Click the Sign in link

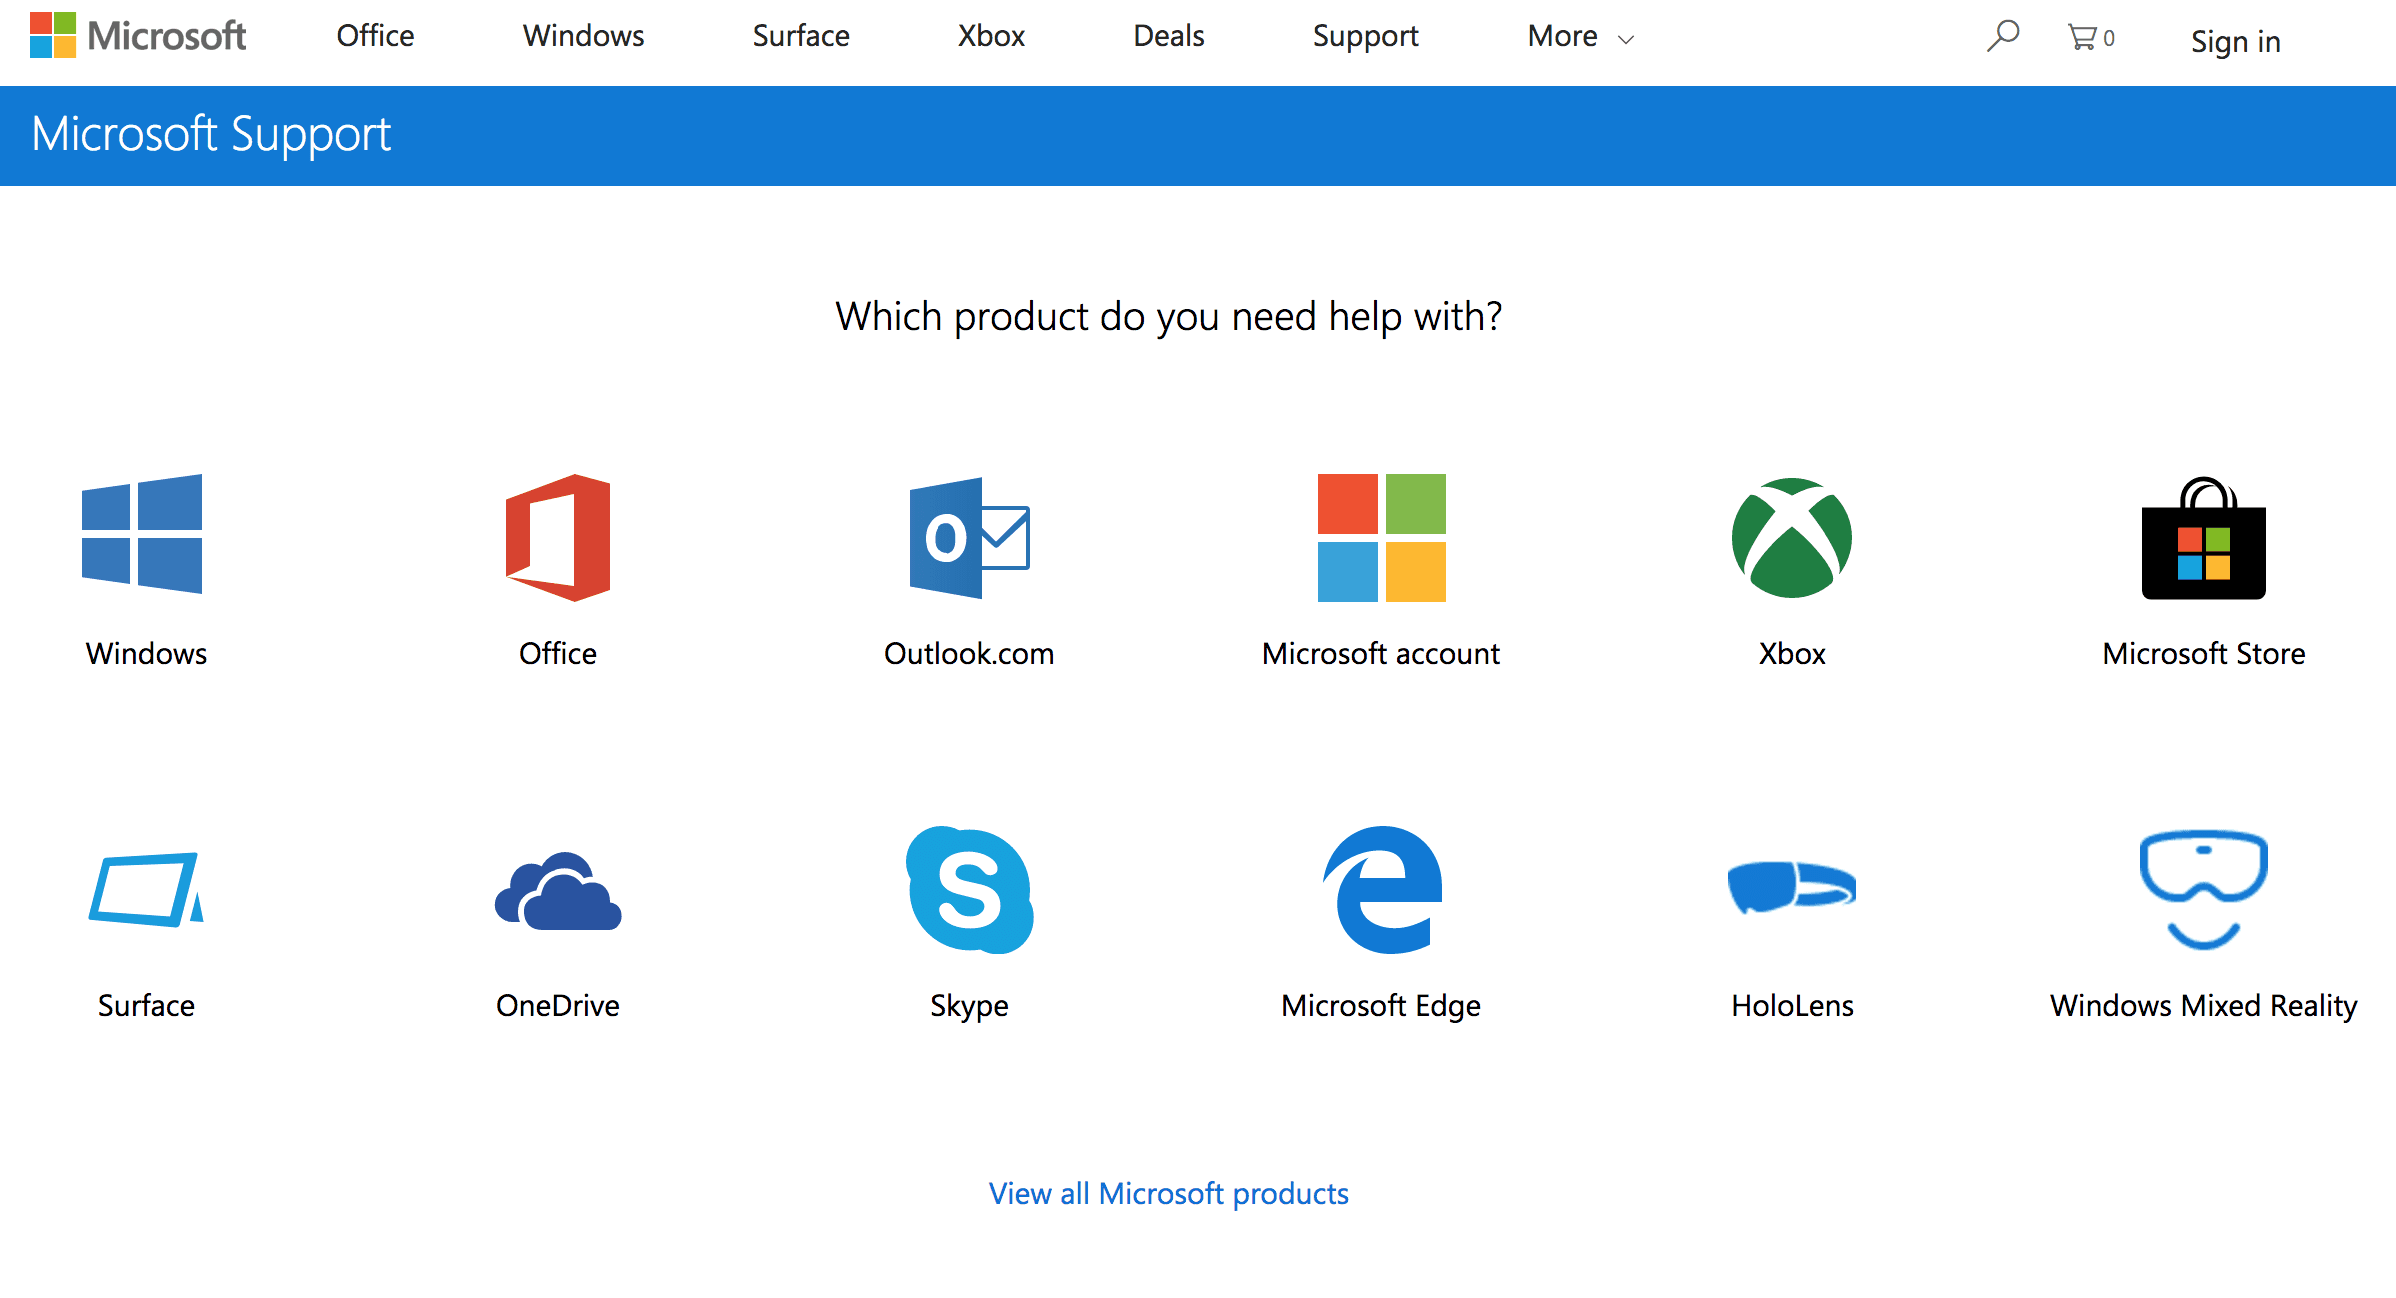point(2235,41)
